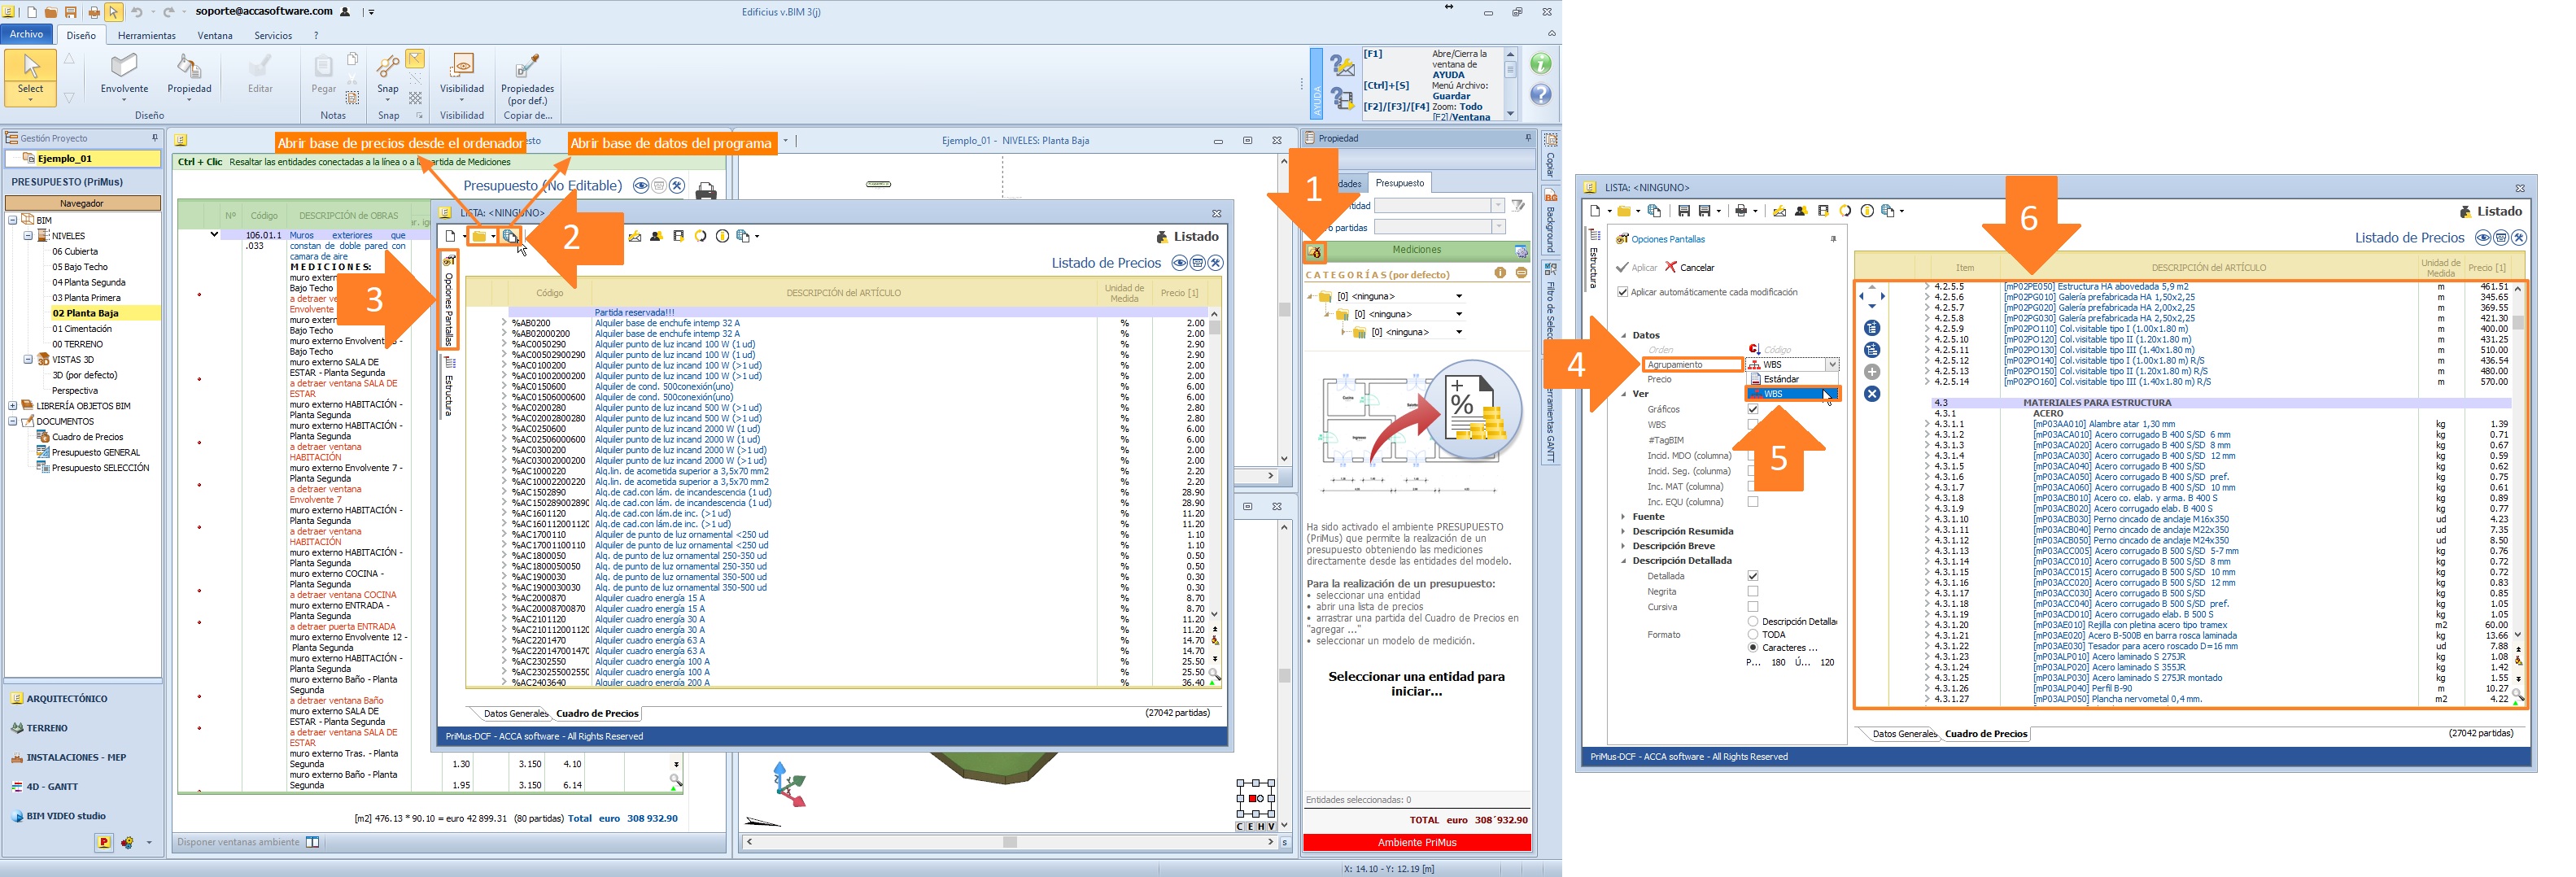The height and width of the screenshot is (877, 2576).
Task: Click the Select tool in ribbon
Action: (30, 77)
